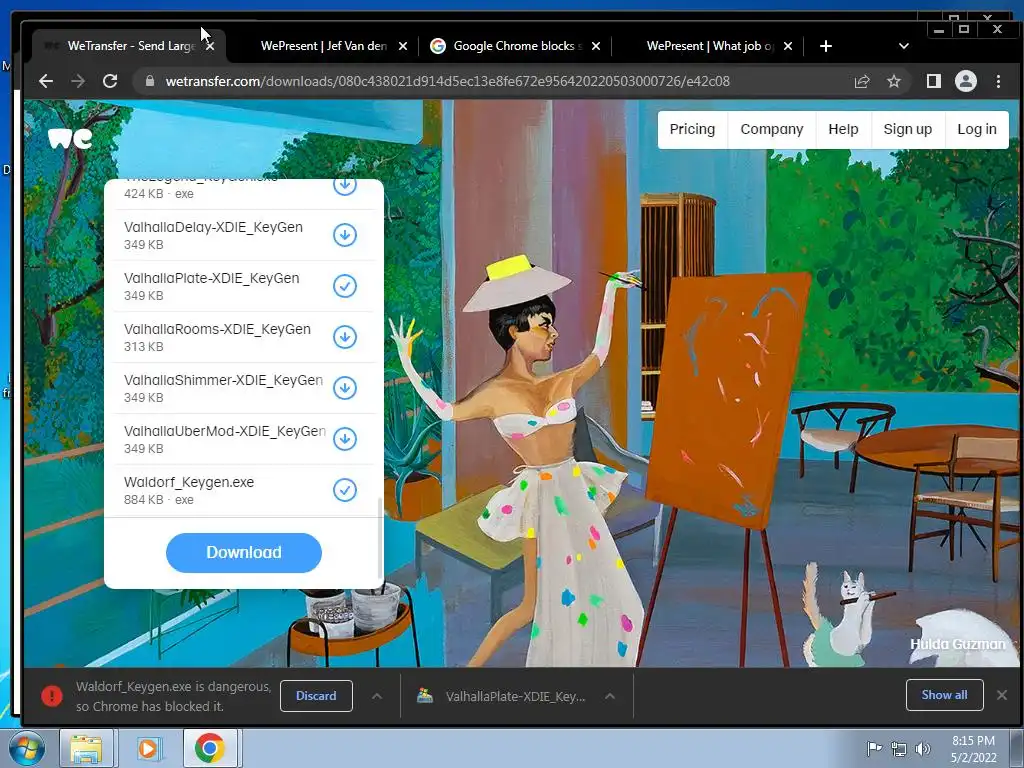Expand options for the blocked Waldorf_Keygen.exe download
The height and width of the screenshot is (768, 1024).
pyautogui.click(x=377, y=696)
